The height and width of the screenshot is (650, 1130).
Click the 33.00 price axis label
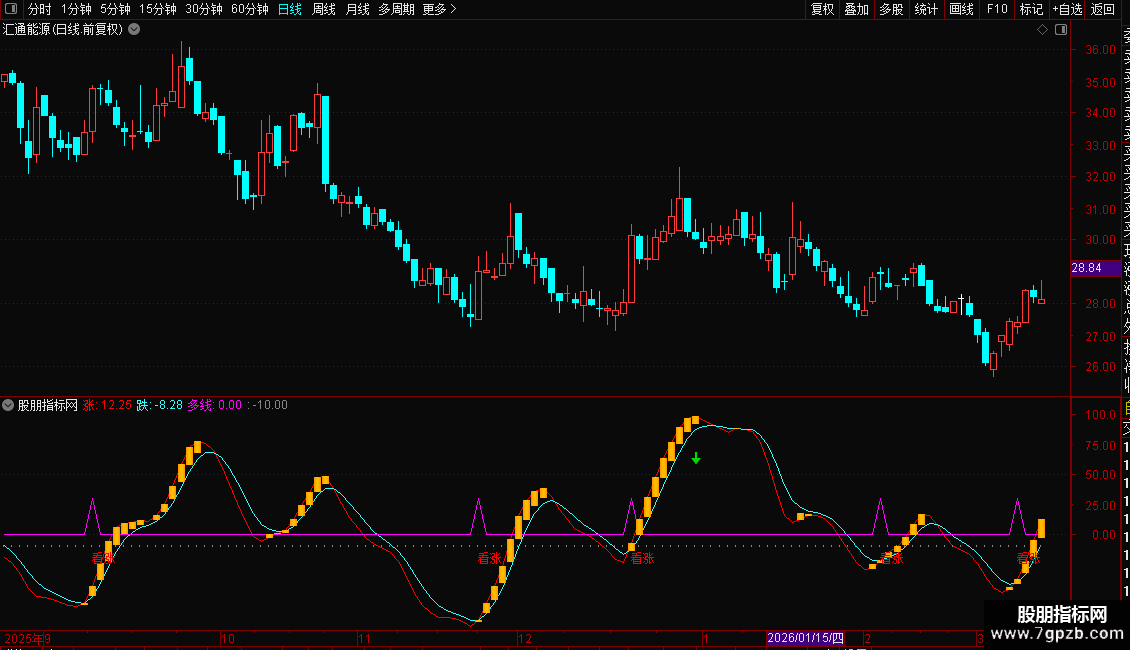coord(1100,145)
